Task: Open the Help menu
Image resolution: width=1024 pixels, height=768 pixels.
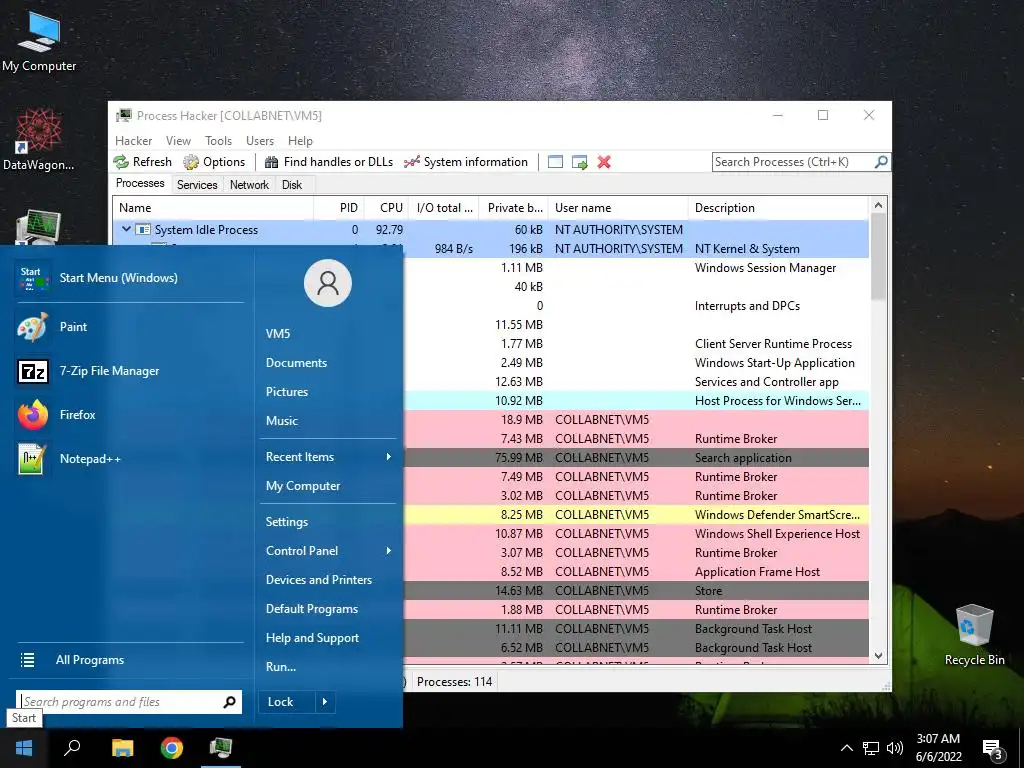Action: pyautogui.click(x=300, y=140)
